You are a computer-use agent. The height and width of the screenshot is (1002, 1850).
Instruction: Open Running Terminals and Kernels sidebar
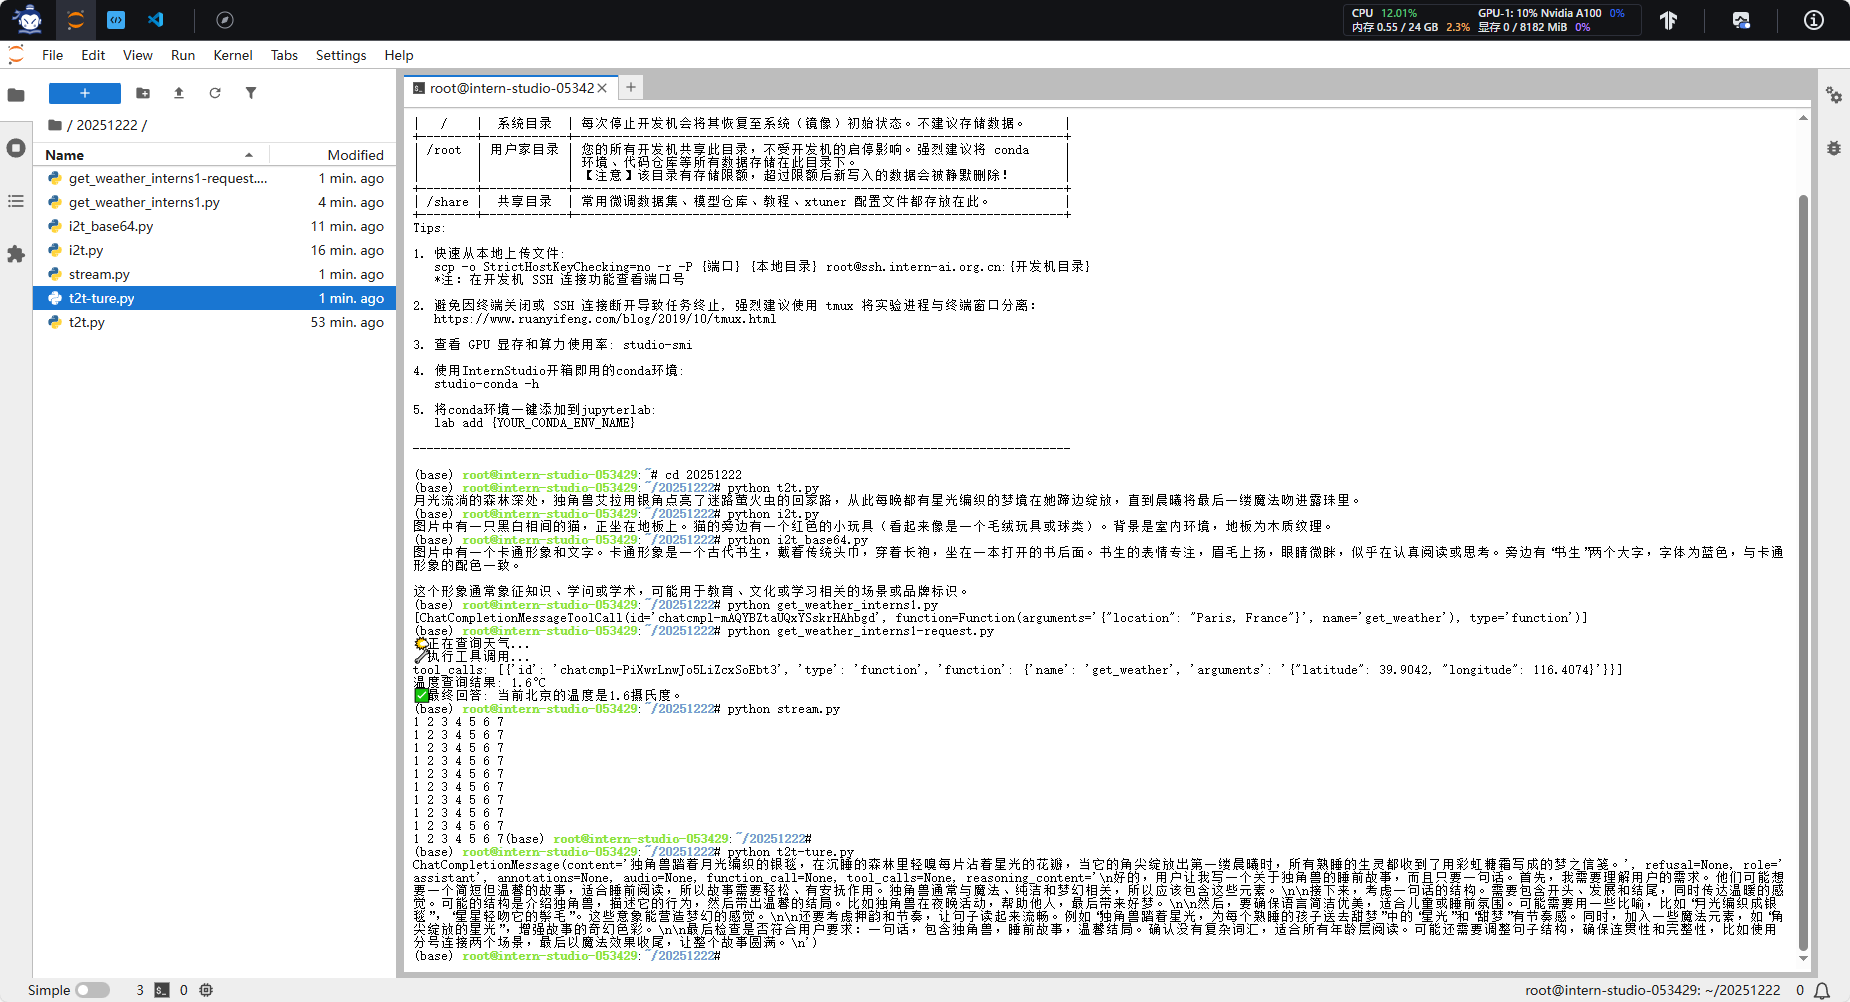(x=16, y=148)
